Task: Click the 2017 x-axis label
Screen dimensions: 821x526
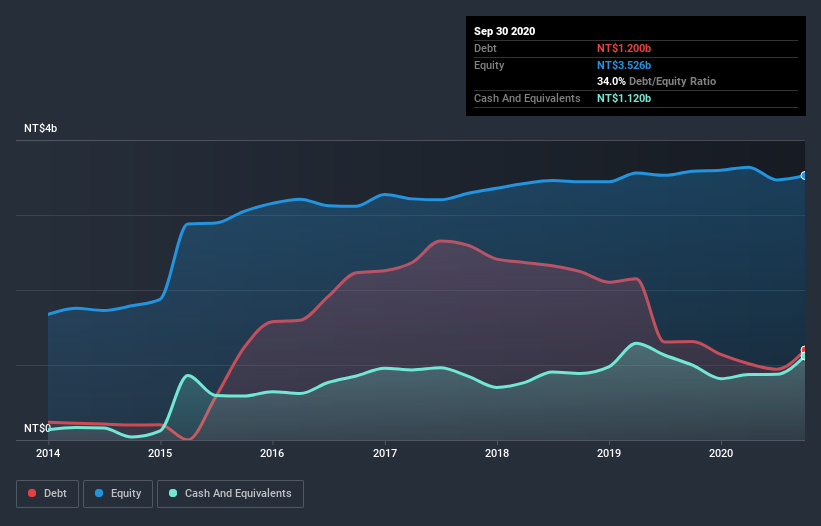Action: pos(385,453)
